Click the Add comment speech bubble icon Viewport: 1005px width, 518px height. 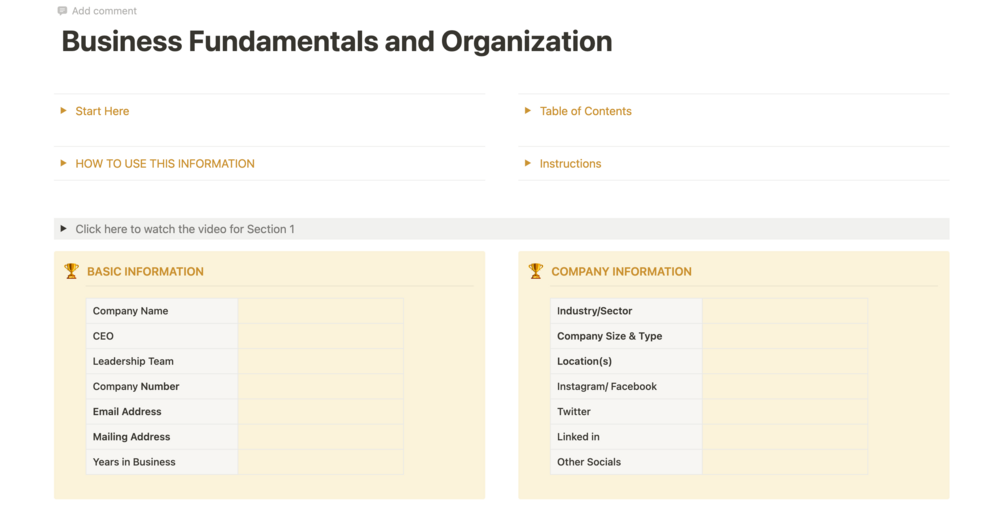pyautogui.click(x=63, y=11)
